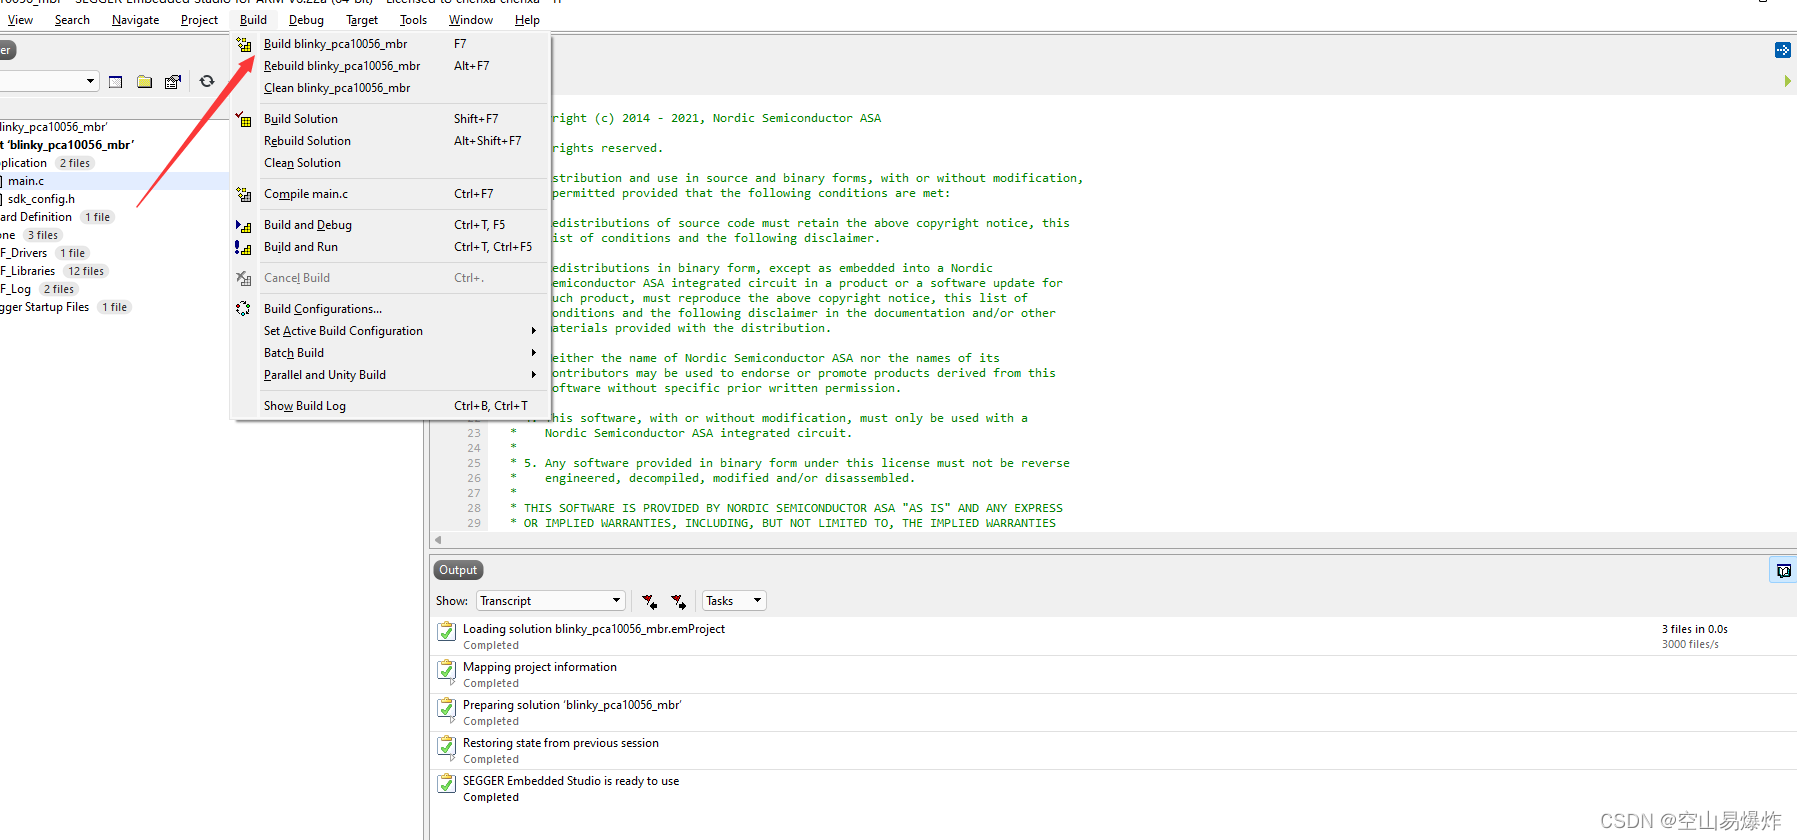Click the Output panel float icon at right
Image resolution: width=1797 pixels, height=840 pixels.
1783,571
